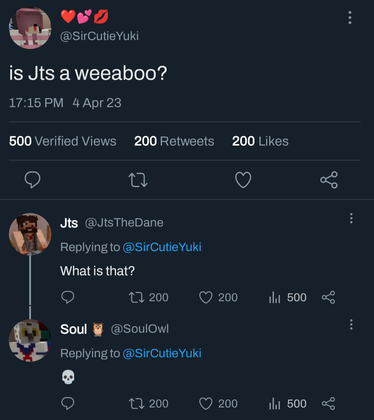Reply to Jts's comment
Screen dimensions: 374x420
coord(68,297)
